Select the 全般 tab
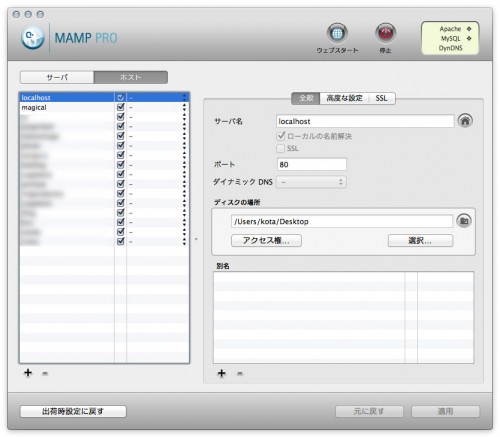The image size is (500, 437). 306,98
